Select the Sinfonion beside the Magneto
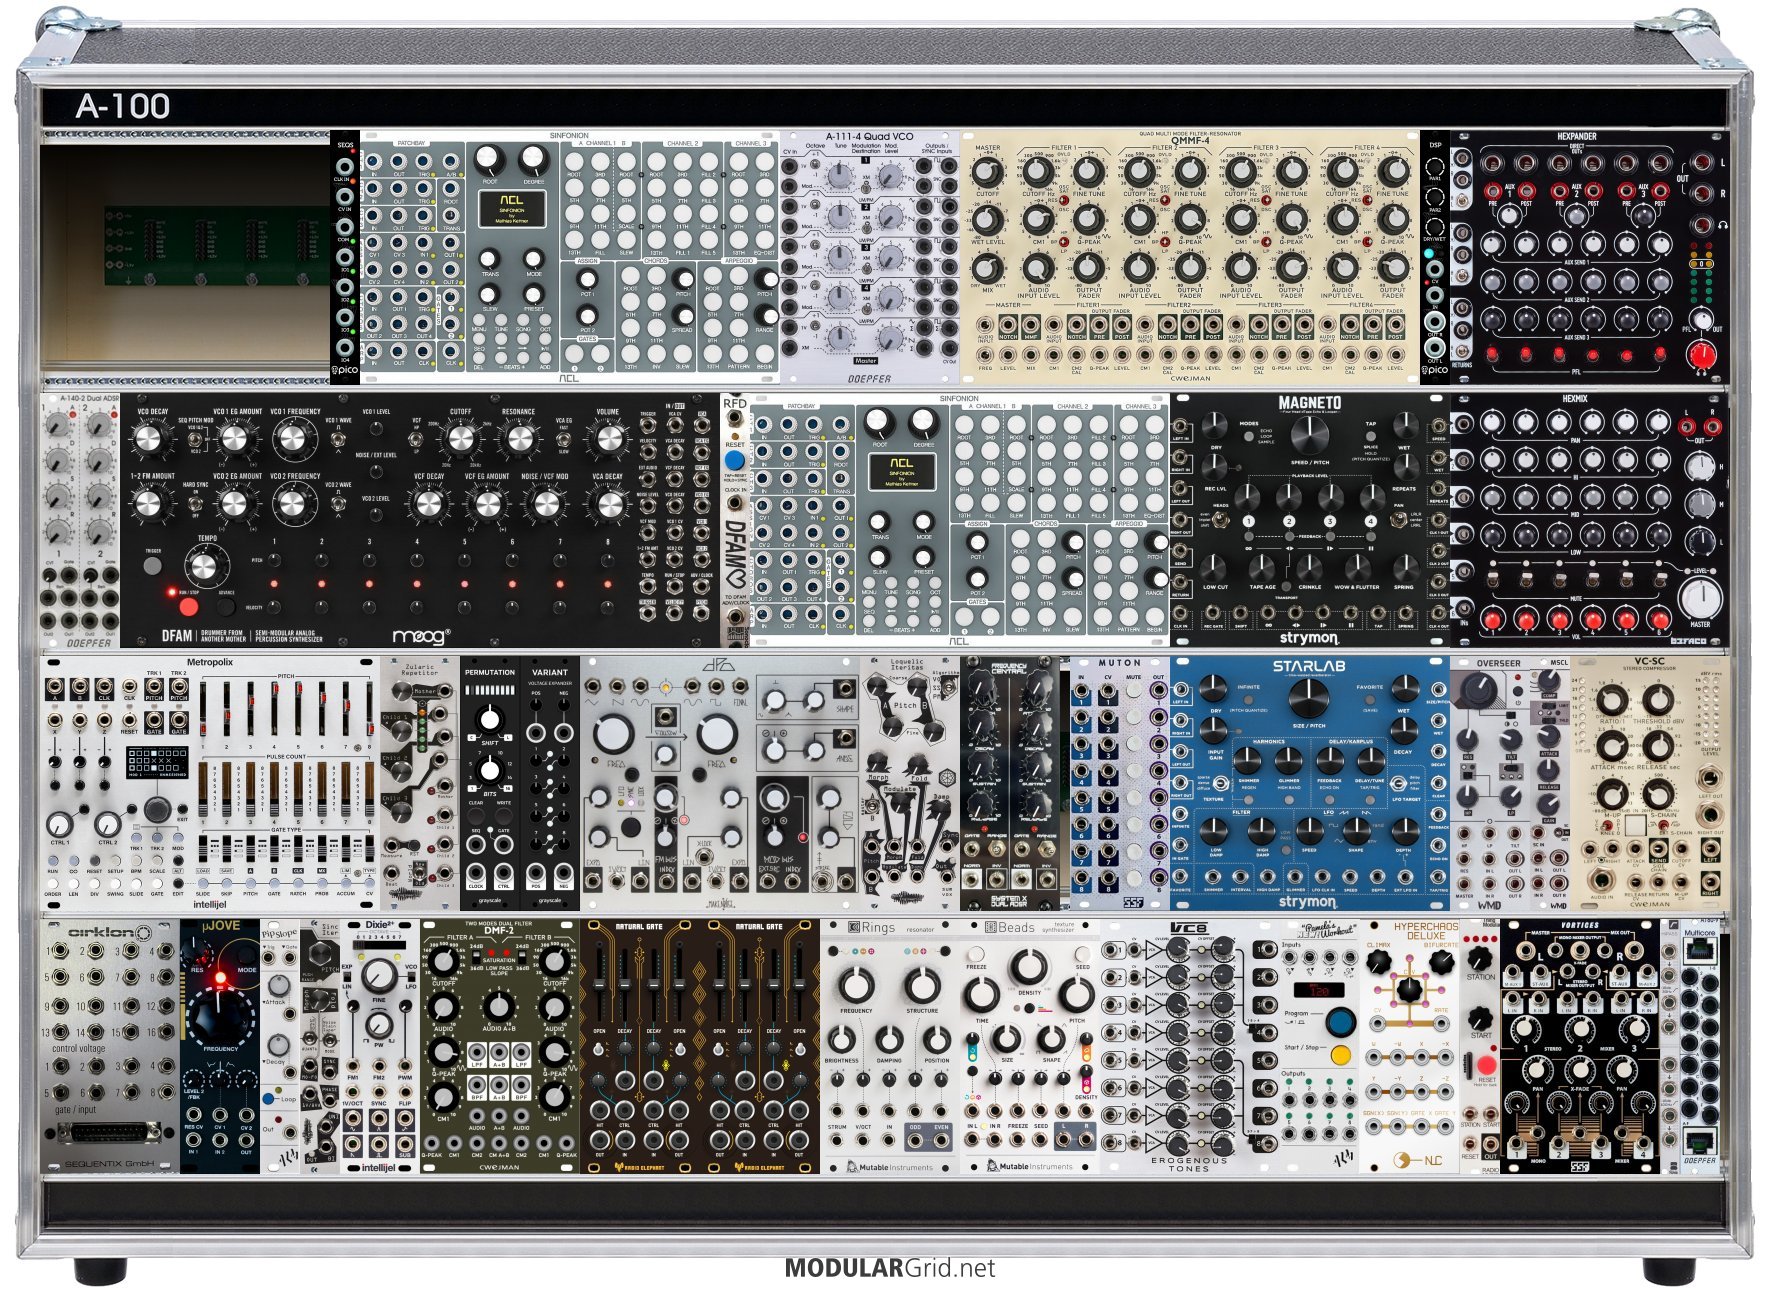 [x=959, y=520]
